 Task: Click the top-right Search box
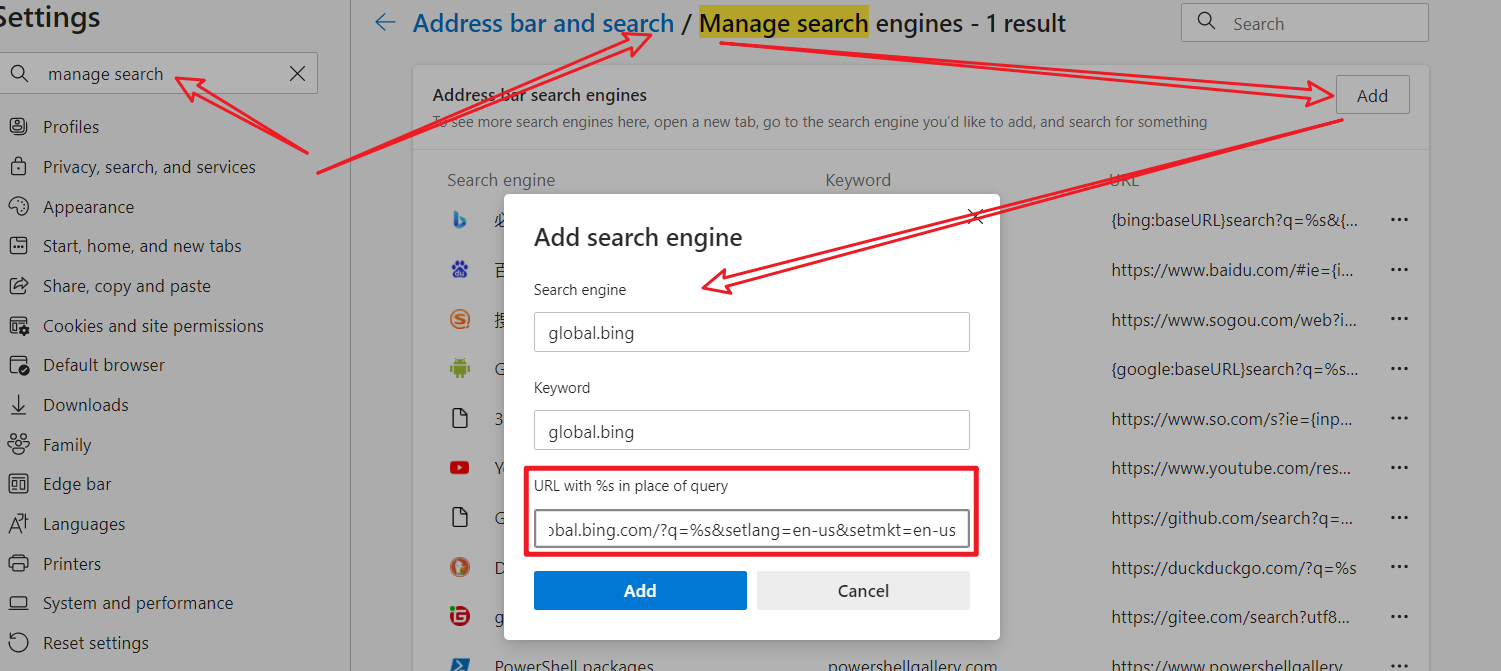[x=1305, y=23]
